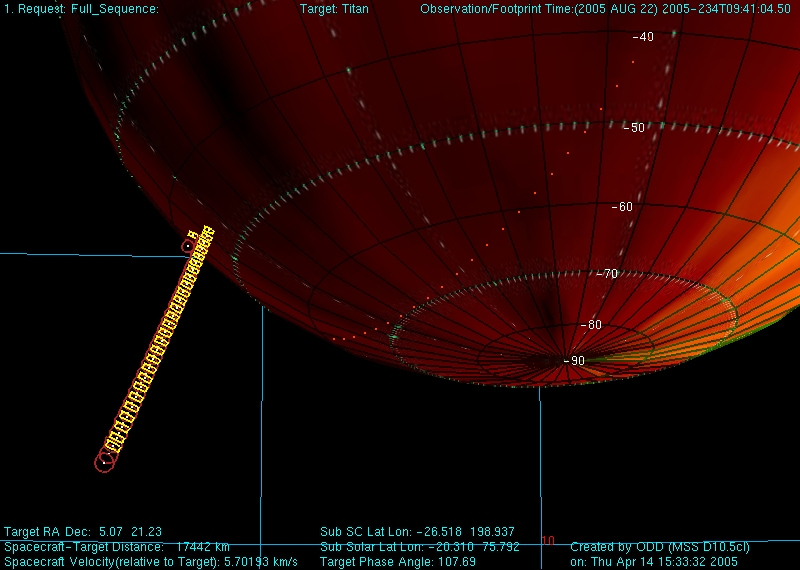Click the red "10" axis label

tap(548, 540)
